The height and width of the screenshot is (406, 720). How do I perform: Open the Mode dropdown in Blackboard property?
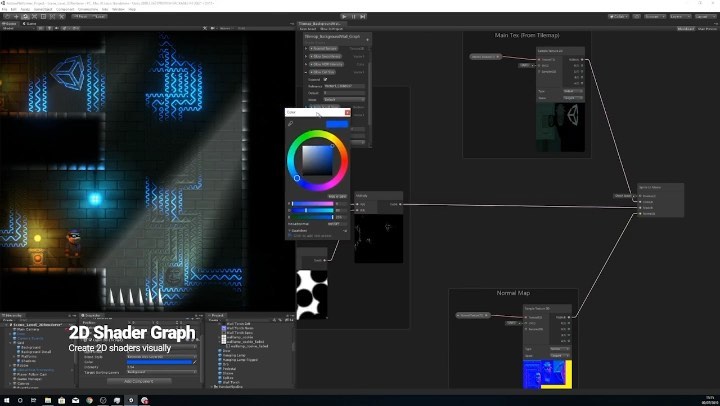pyautogui.click(x=344, y=99)
